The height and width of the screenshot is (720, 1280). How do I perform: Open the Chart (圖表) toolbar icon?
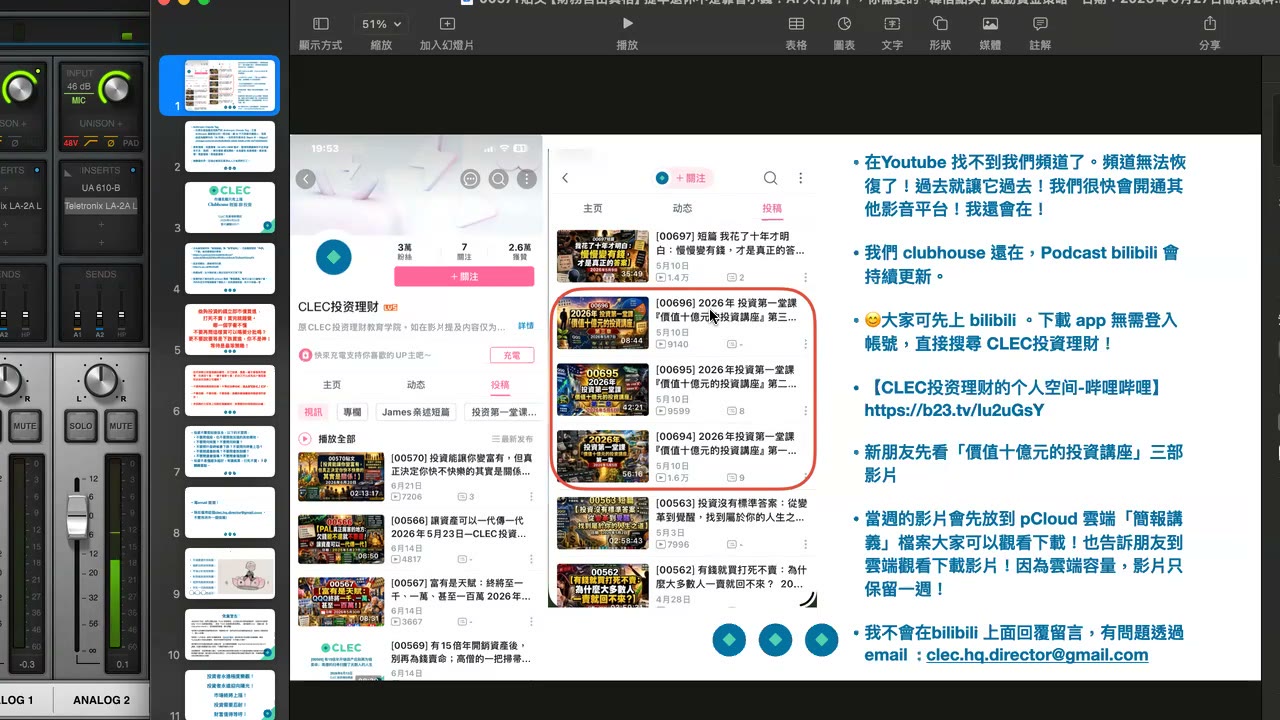pyautogui.click(x=844, y=24)
